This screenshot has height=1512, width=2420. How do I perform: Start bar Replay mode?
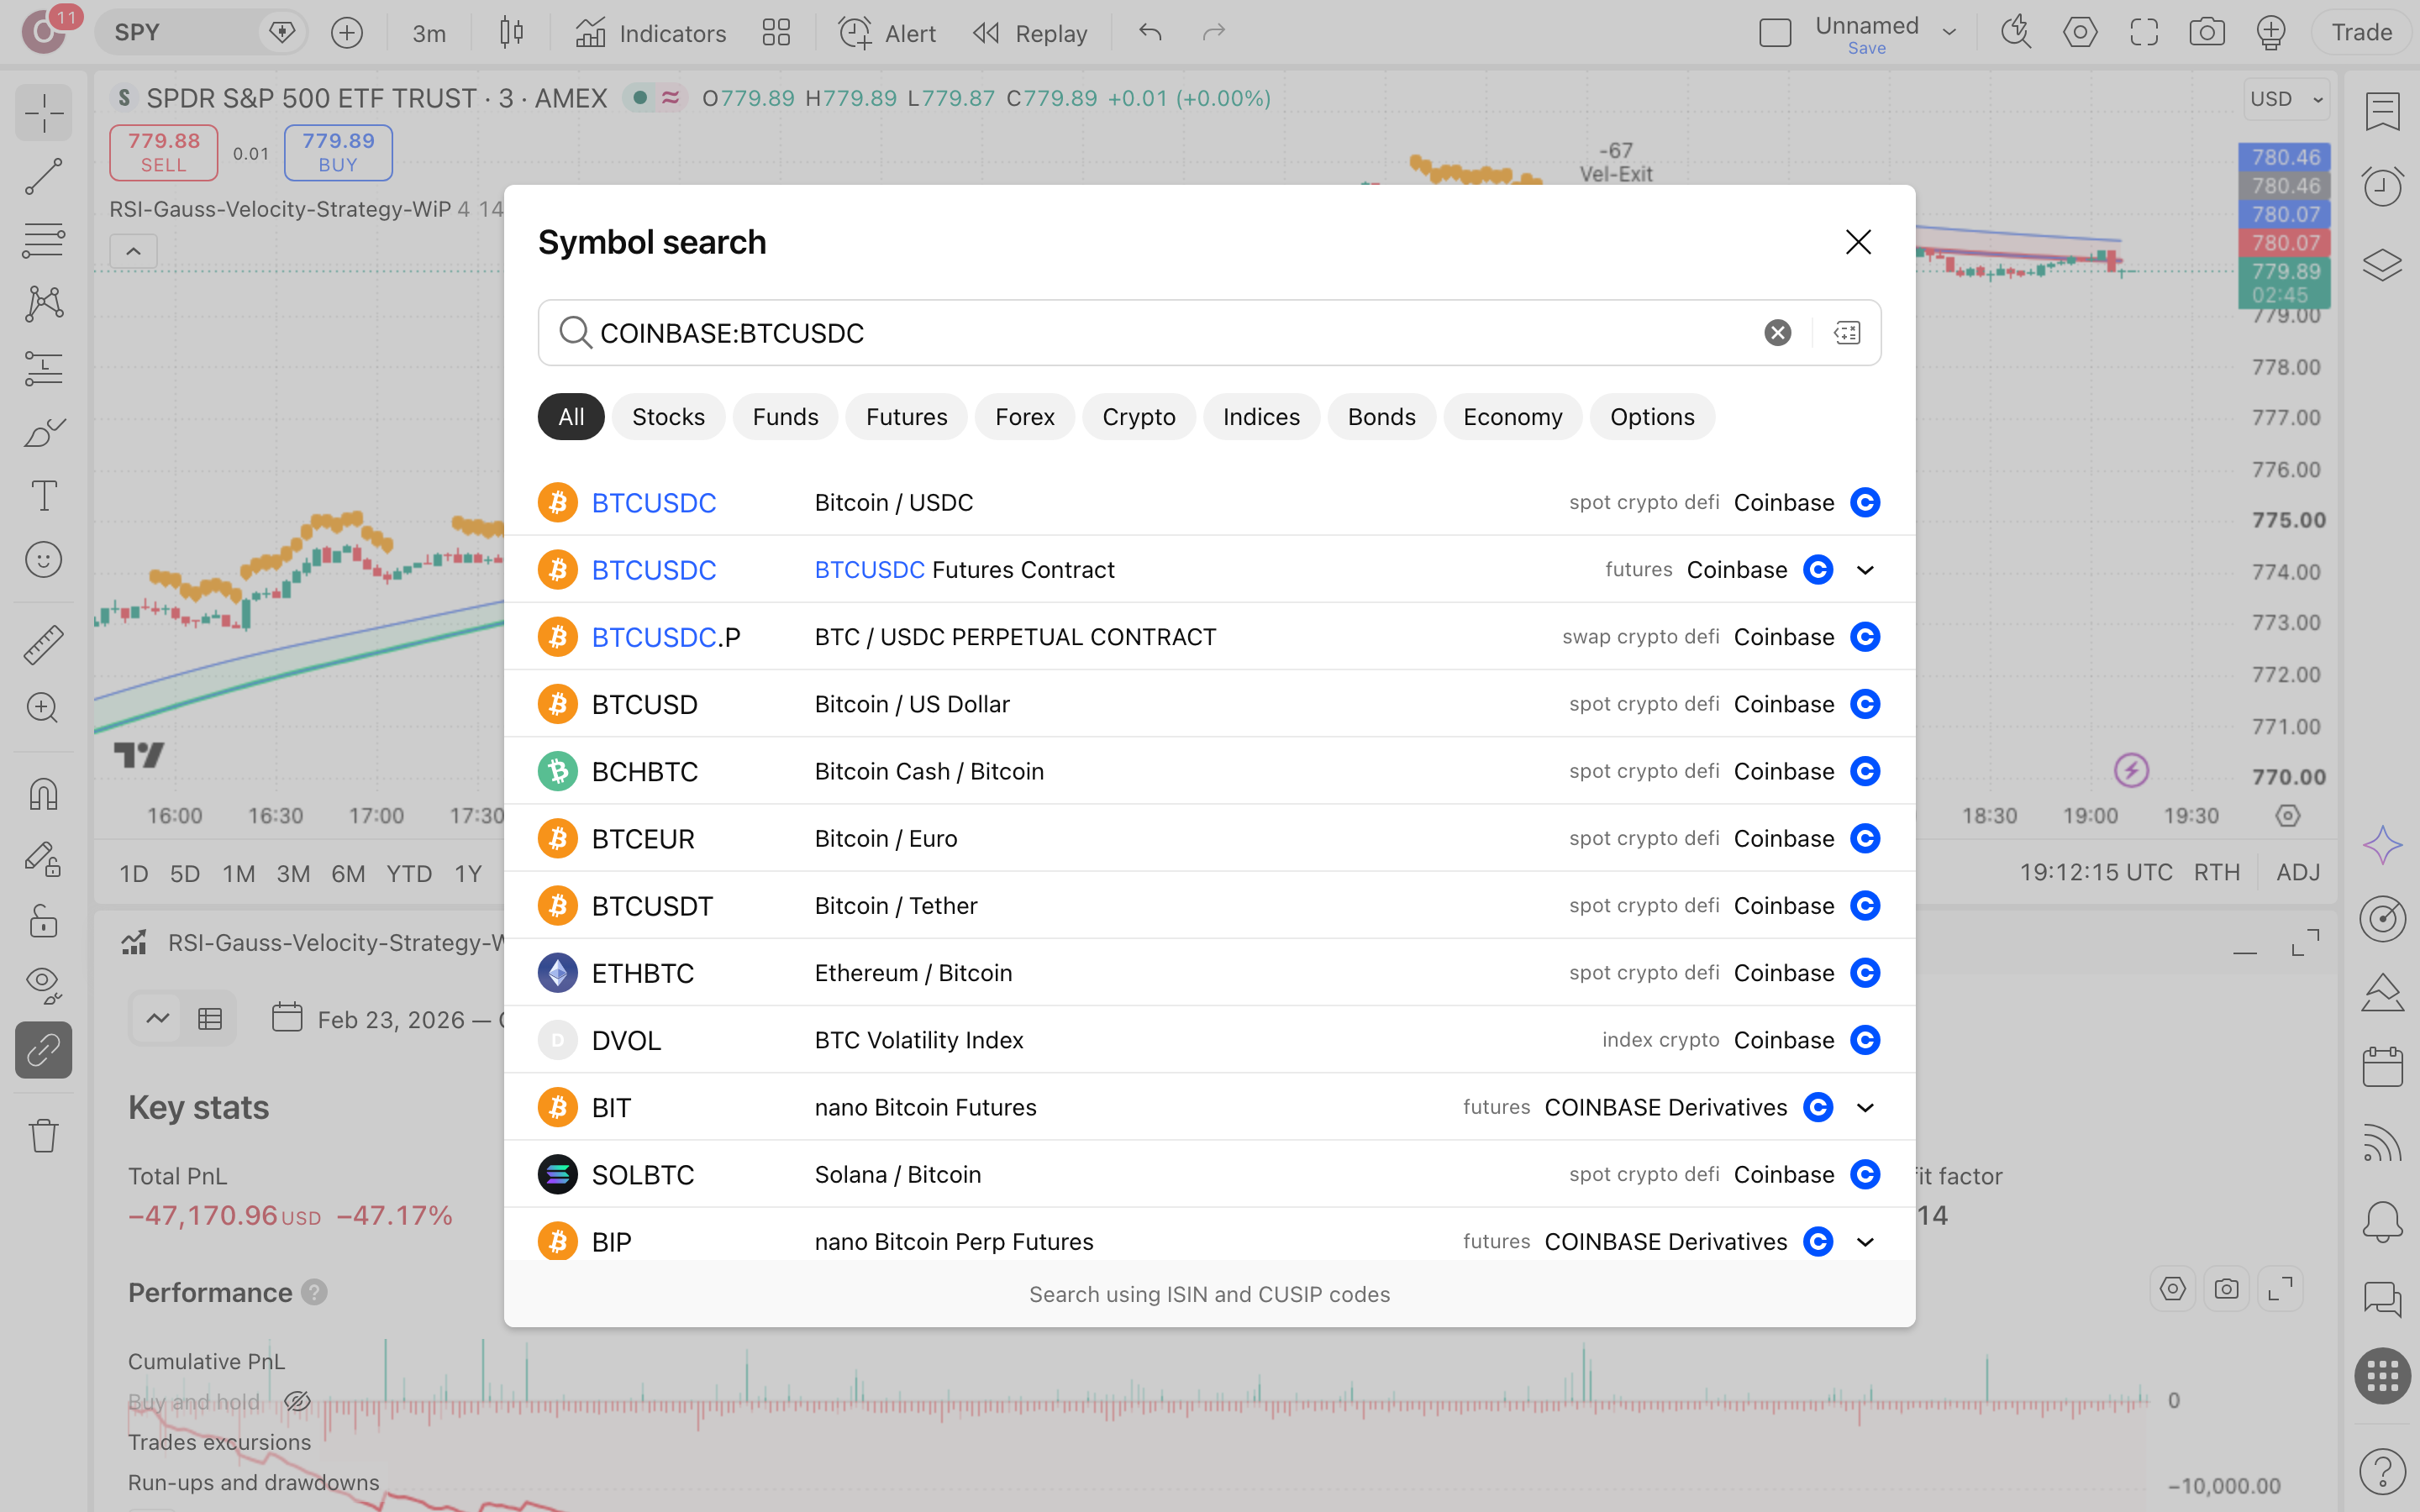[x=1030, y=33]
